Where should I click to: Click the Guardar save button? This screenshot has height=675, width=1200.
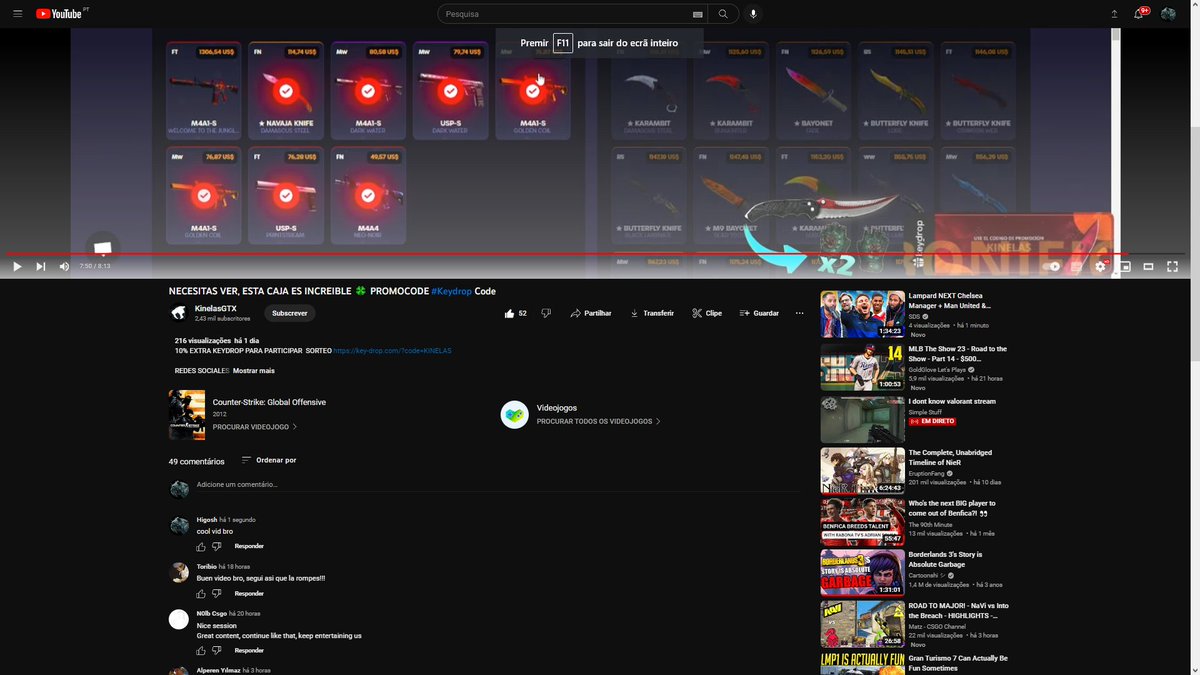pyautogui.click(x=759, y=313)
